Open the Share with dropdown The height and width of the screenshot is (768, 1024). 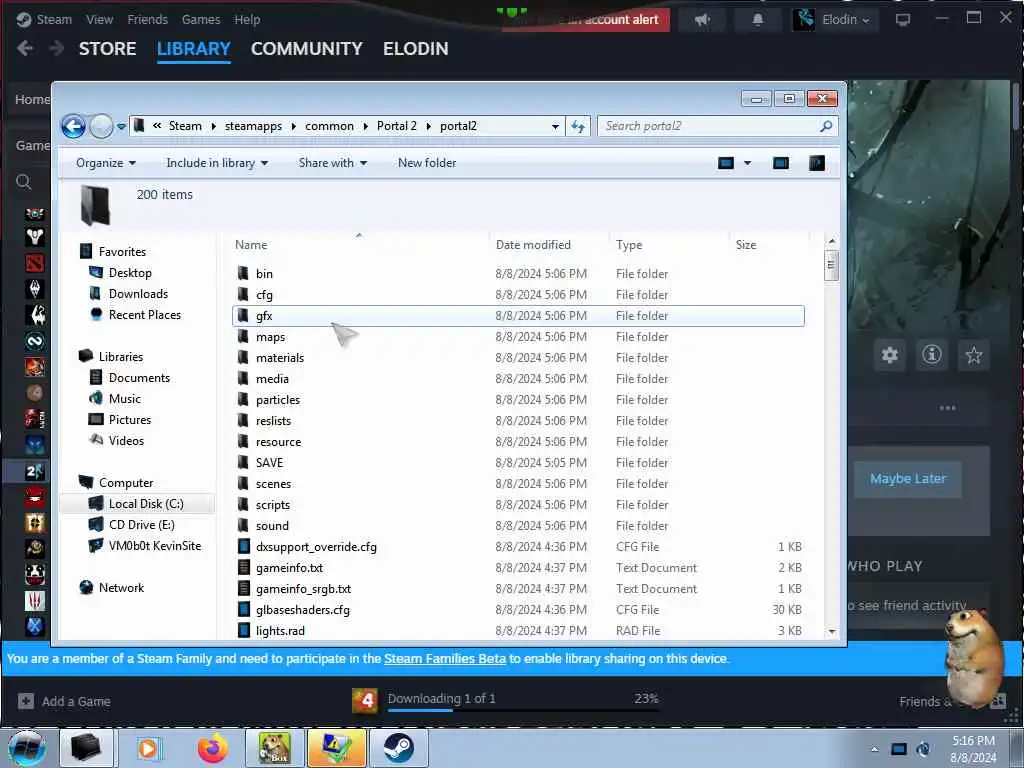[x=333, y=163]
